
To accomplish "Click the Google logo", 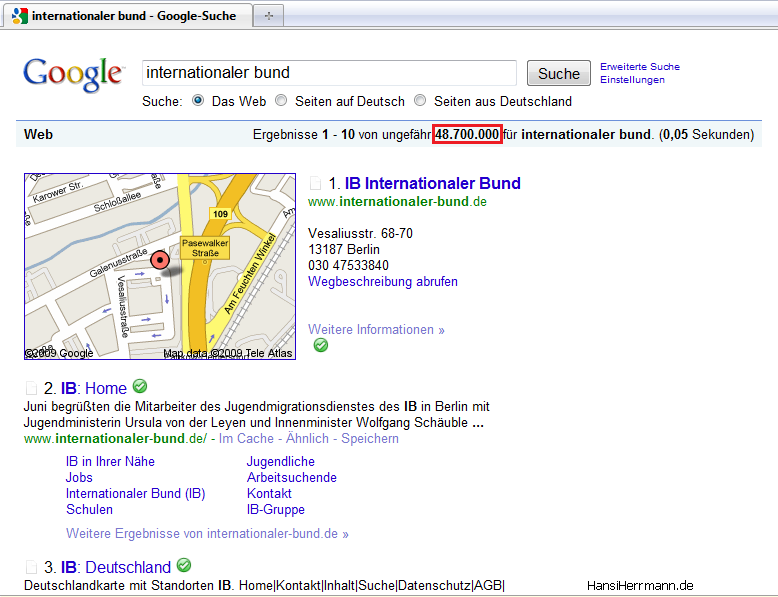I will (73, 74).
